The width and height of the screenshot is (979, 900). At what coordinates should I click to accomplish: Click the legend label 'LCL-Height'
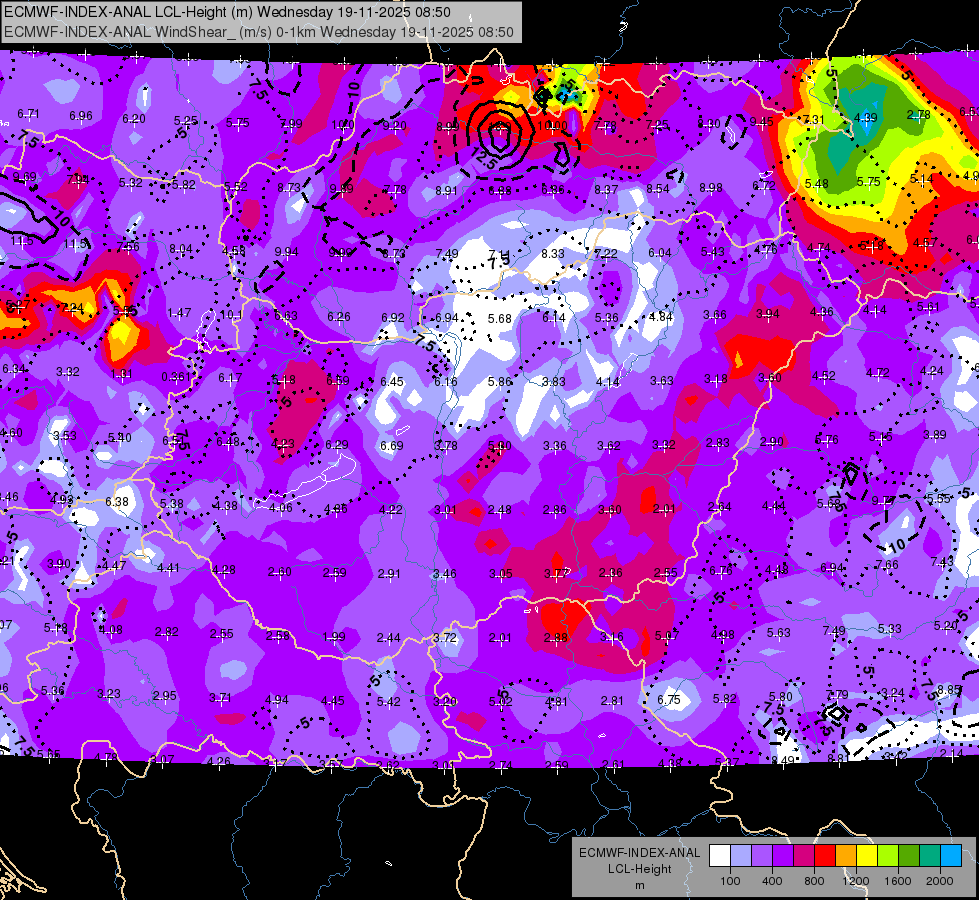pos(640,869)
